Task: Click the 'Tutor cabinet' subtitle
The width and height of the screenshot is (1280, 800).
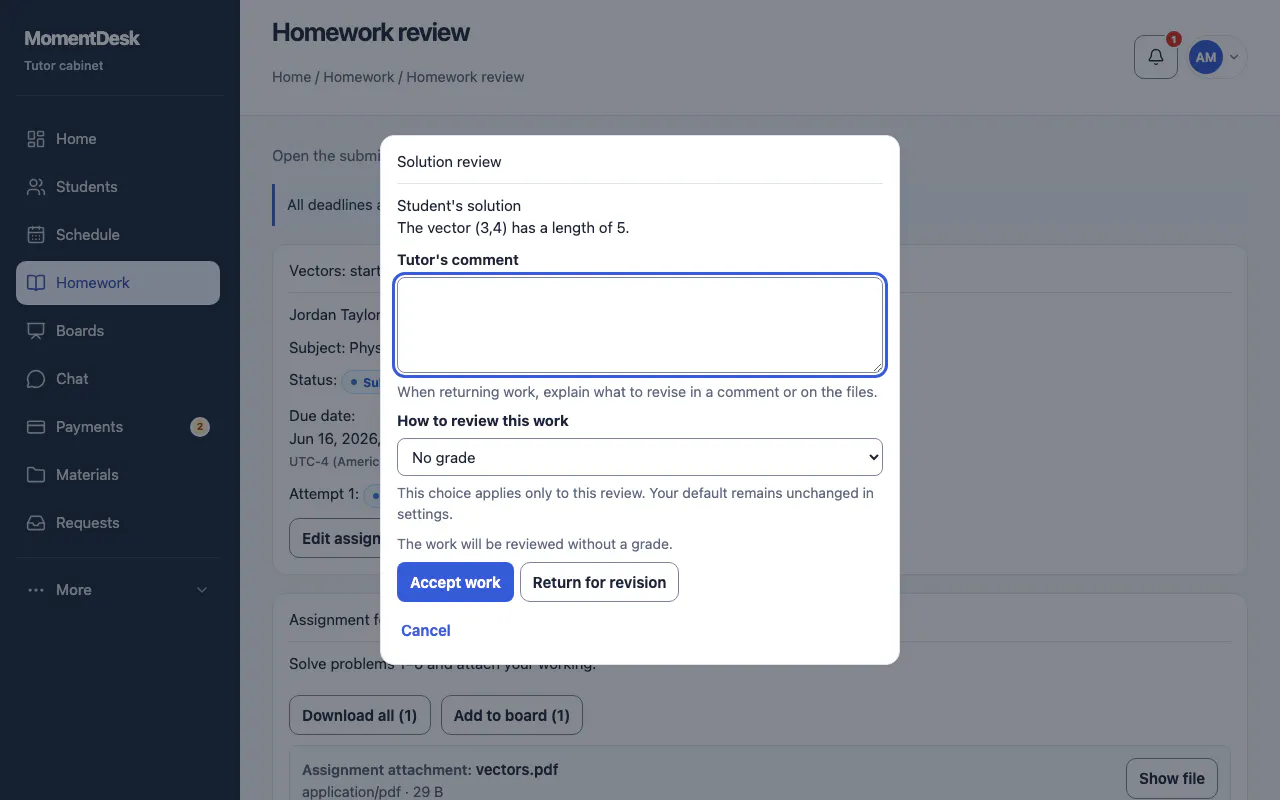Action: click(64, 66)
